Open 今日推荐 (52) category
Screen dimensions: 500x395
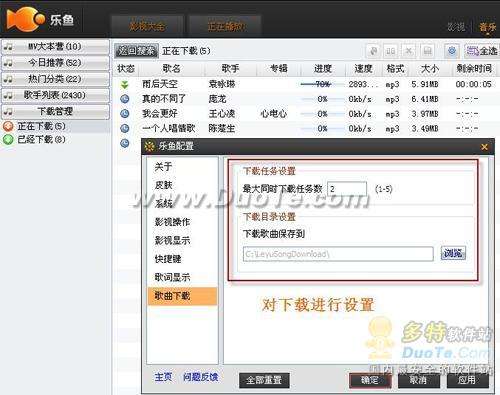(x=55, y=63)
